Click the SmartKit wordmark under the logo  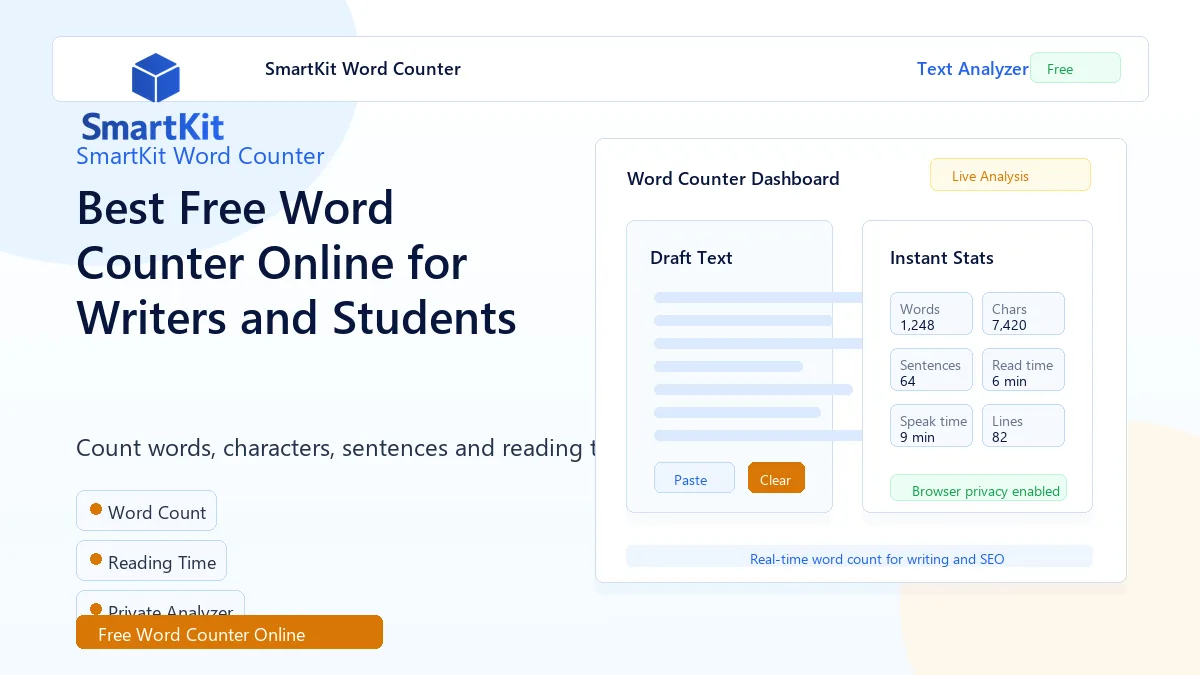pyautogui.click(x=153, y=127)
